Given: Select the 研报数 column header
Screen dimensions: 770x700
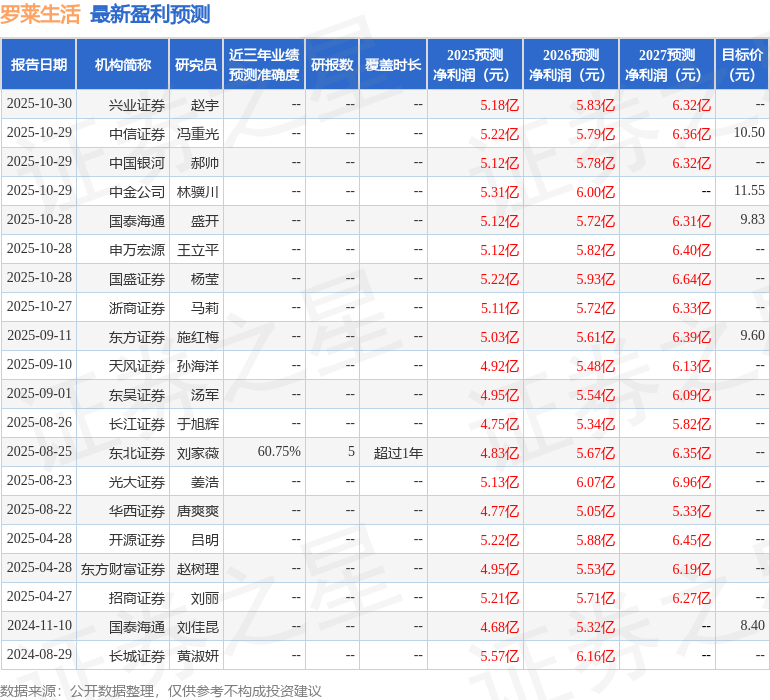Looking at the screenshot, I should [x=331, y=65].
